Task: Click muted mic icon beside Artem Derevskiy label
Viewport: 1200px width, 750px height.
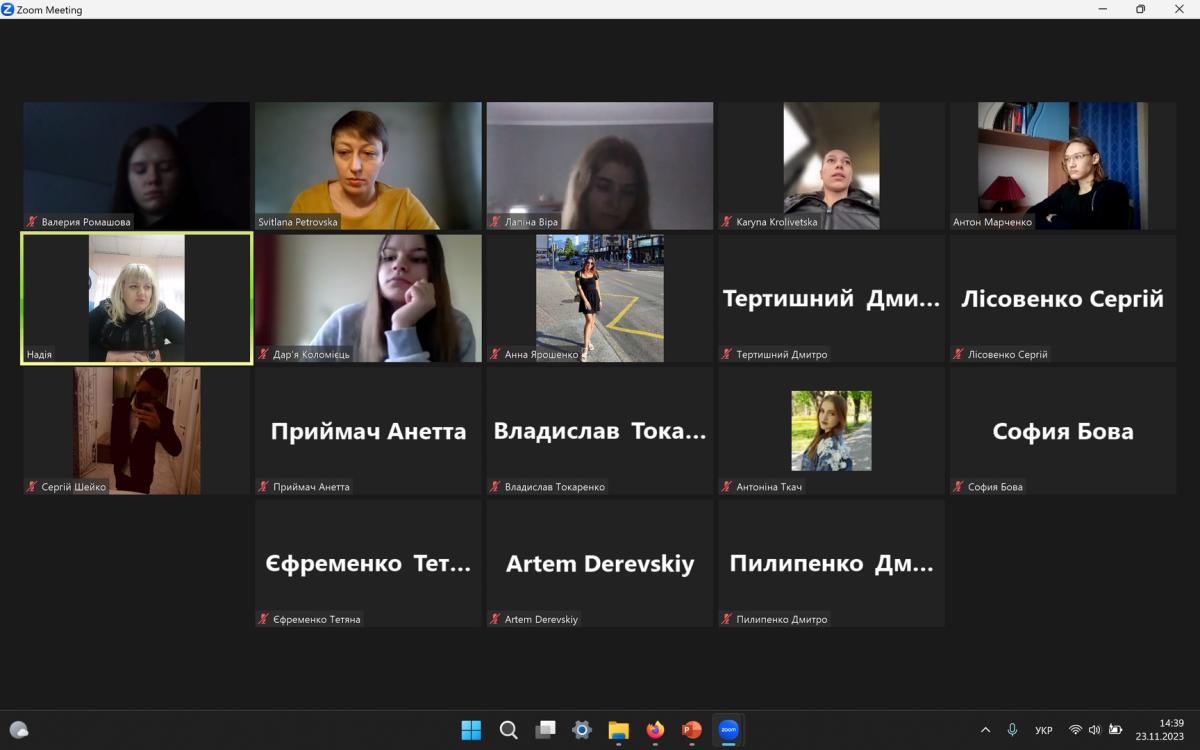Action: tap(495, 619)
